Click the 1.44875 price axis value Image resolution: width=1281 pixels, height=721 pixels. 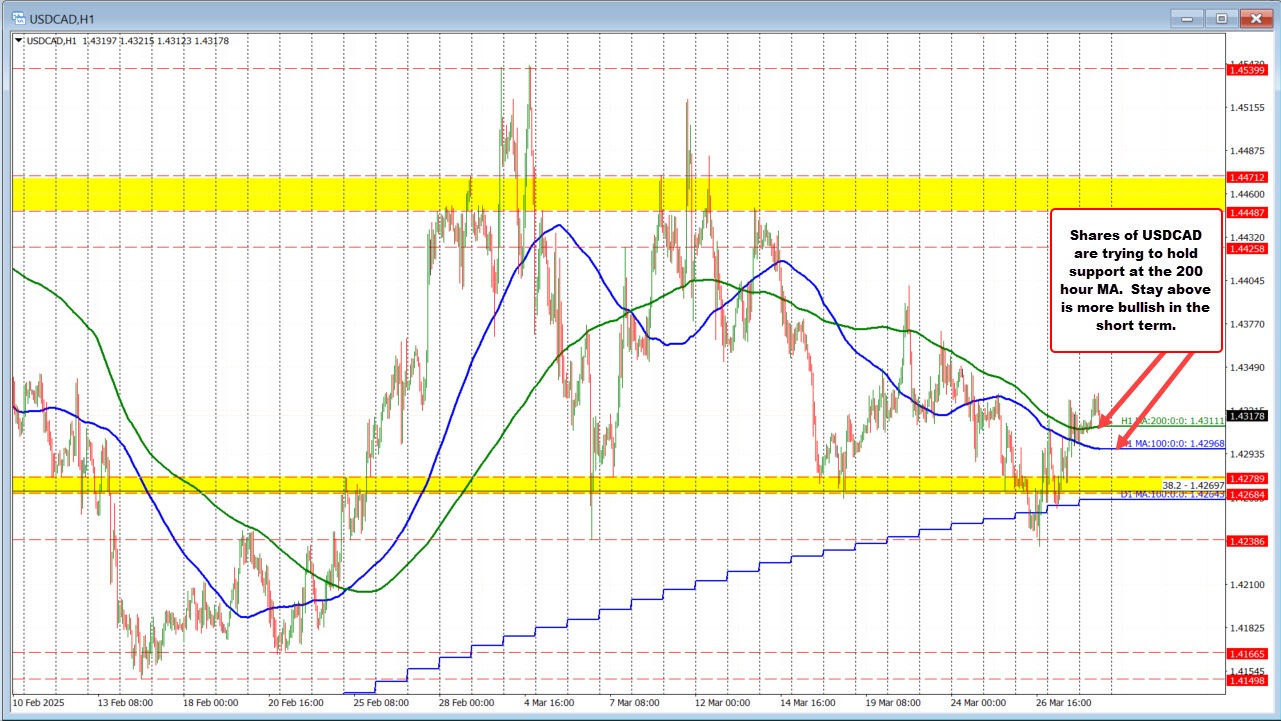click(1249, 151)
